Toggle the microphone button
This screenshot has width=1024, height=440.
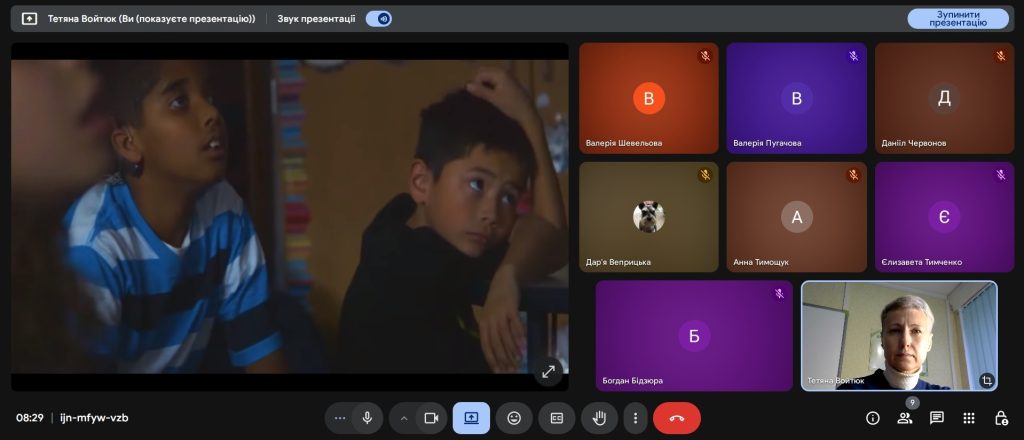[367, 418]
